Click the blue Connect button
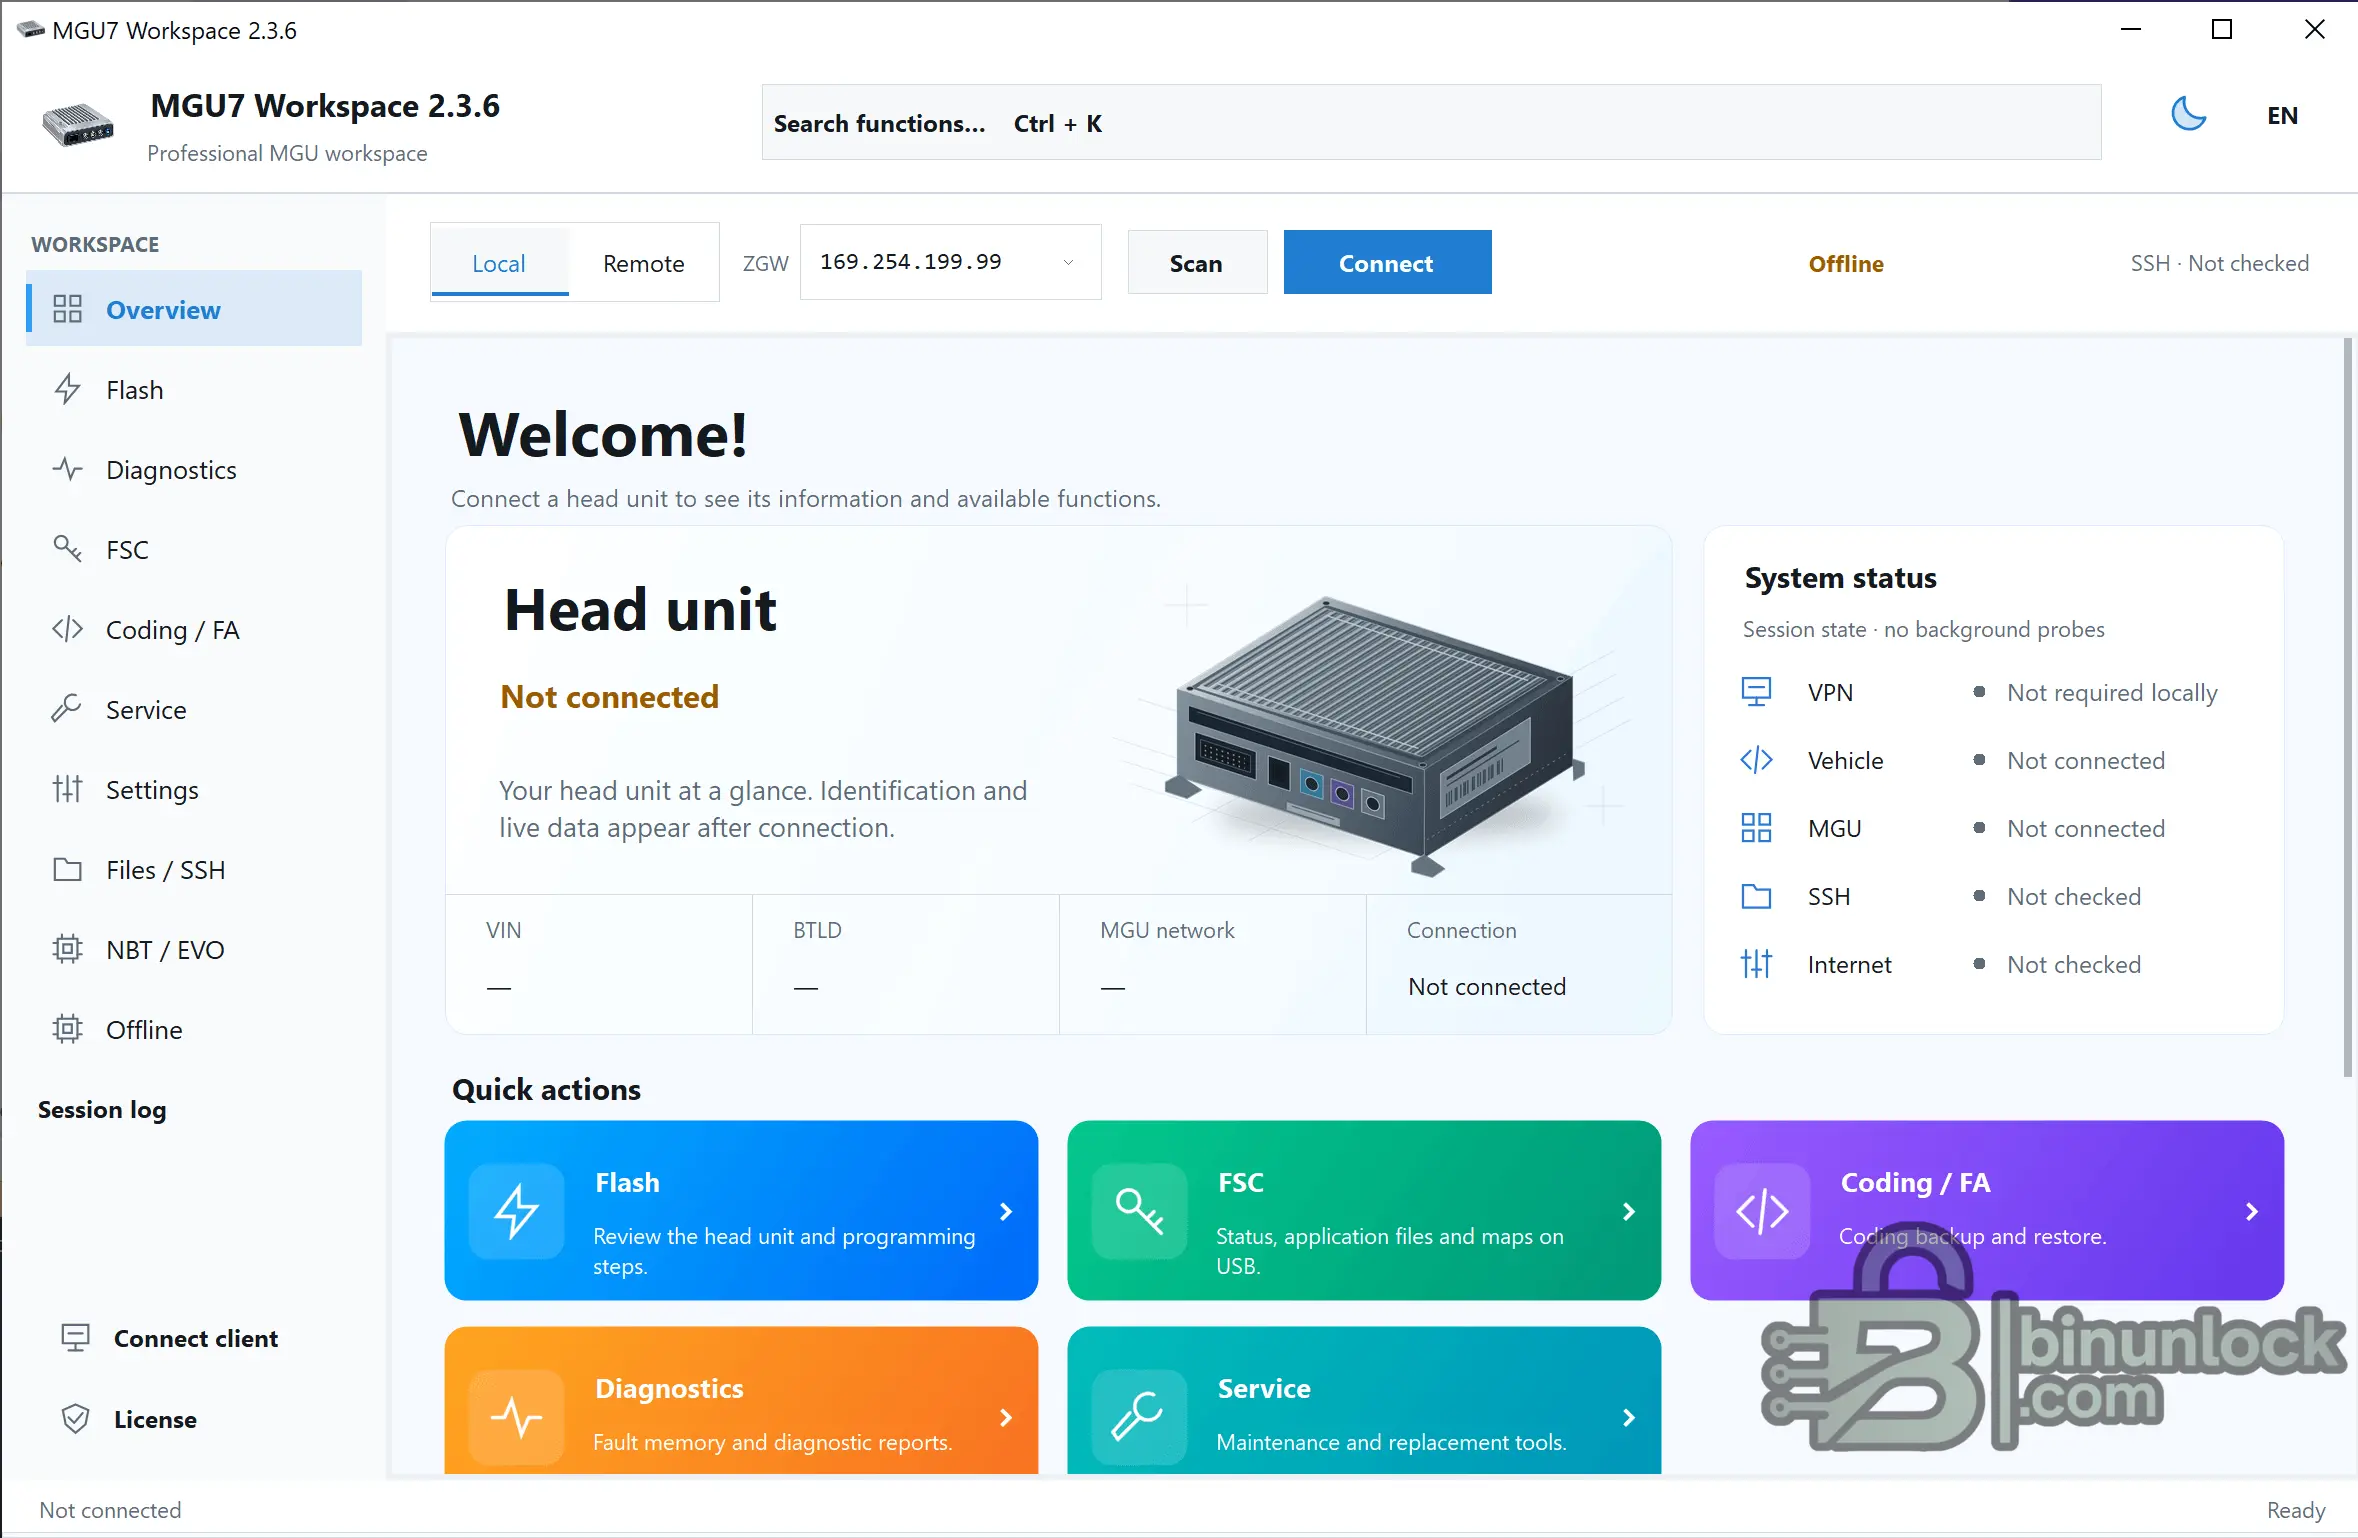2358x1538 pixels. [x=1387, y=263]
